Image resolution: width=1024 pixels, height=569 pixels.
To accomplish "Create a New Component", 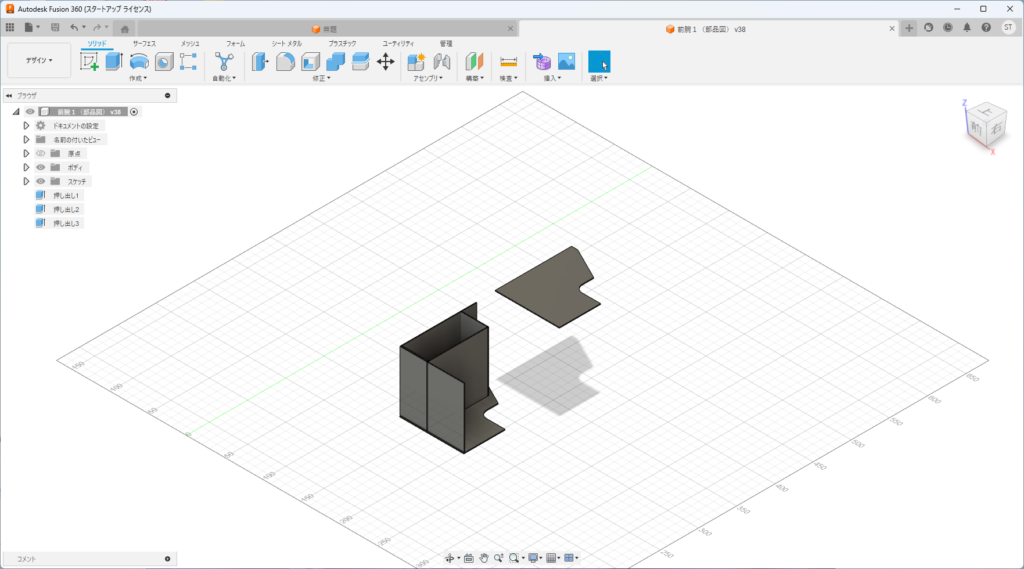I will click(x=416, y=61).
